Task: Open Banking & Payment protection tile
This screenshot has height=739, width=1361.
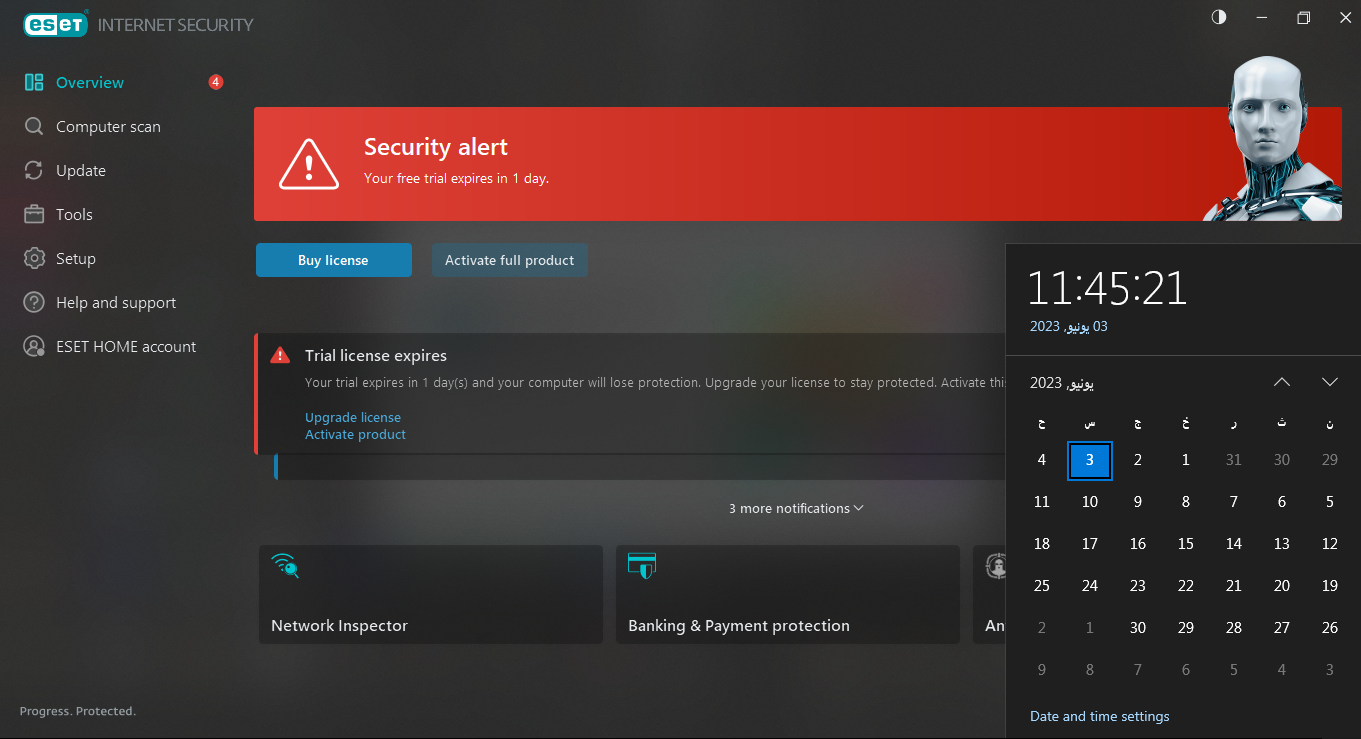Action: pyautogui.click(x=788, y=594)
